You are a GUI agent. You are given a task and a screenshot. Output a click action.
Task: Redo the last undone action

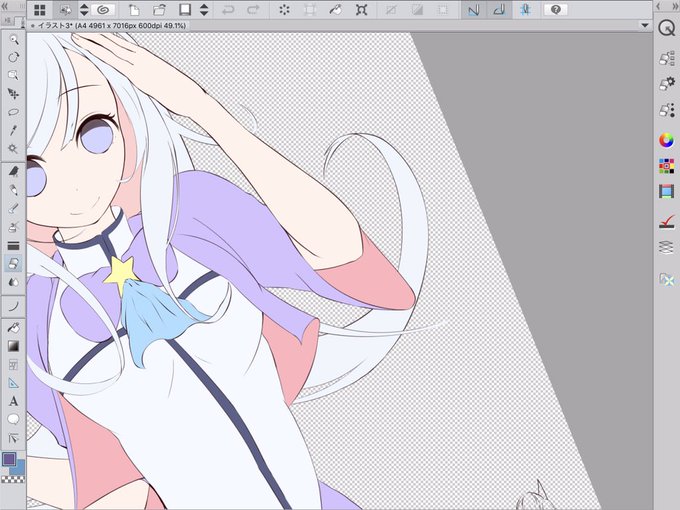click(x=253, y=10)
